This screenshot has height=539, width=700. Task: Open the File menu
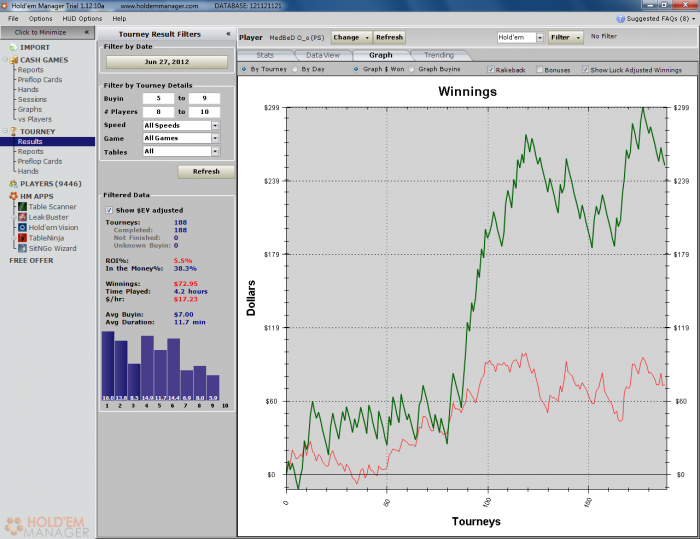tap(13, 19)
